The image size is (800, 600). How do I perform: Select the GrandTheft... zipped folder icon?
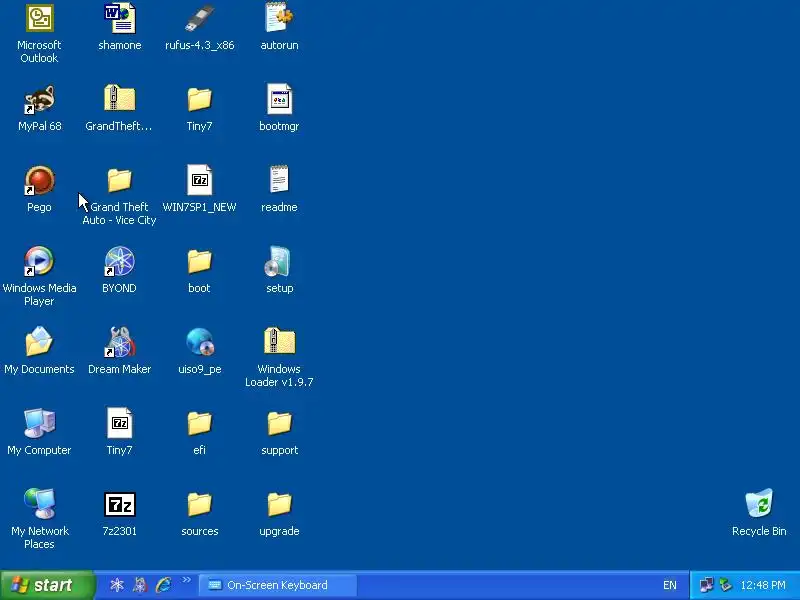tap(119, 99)
